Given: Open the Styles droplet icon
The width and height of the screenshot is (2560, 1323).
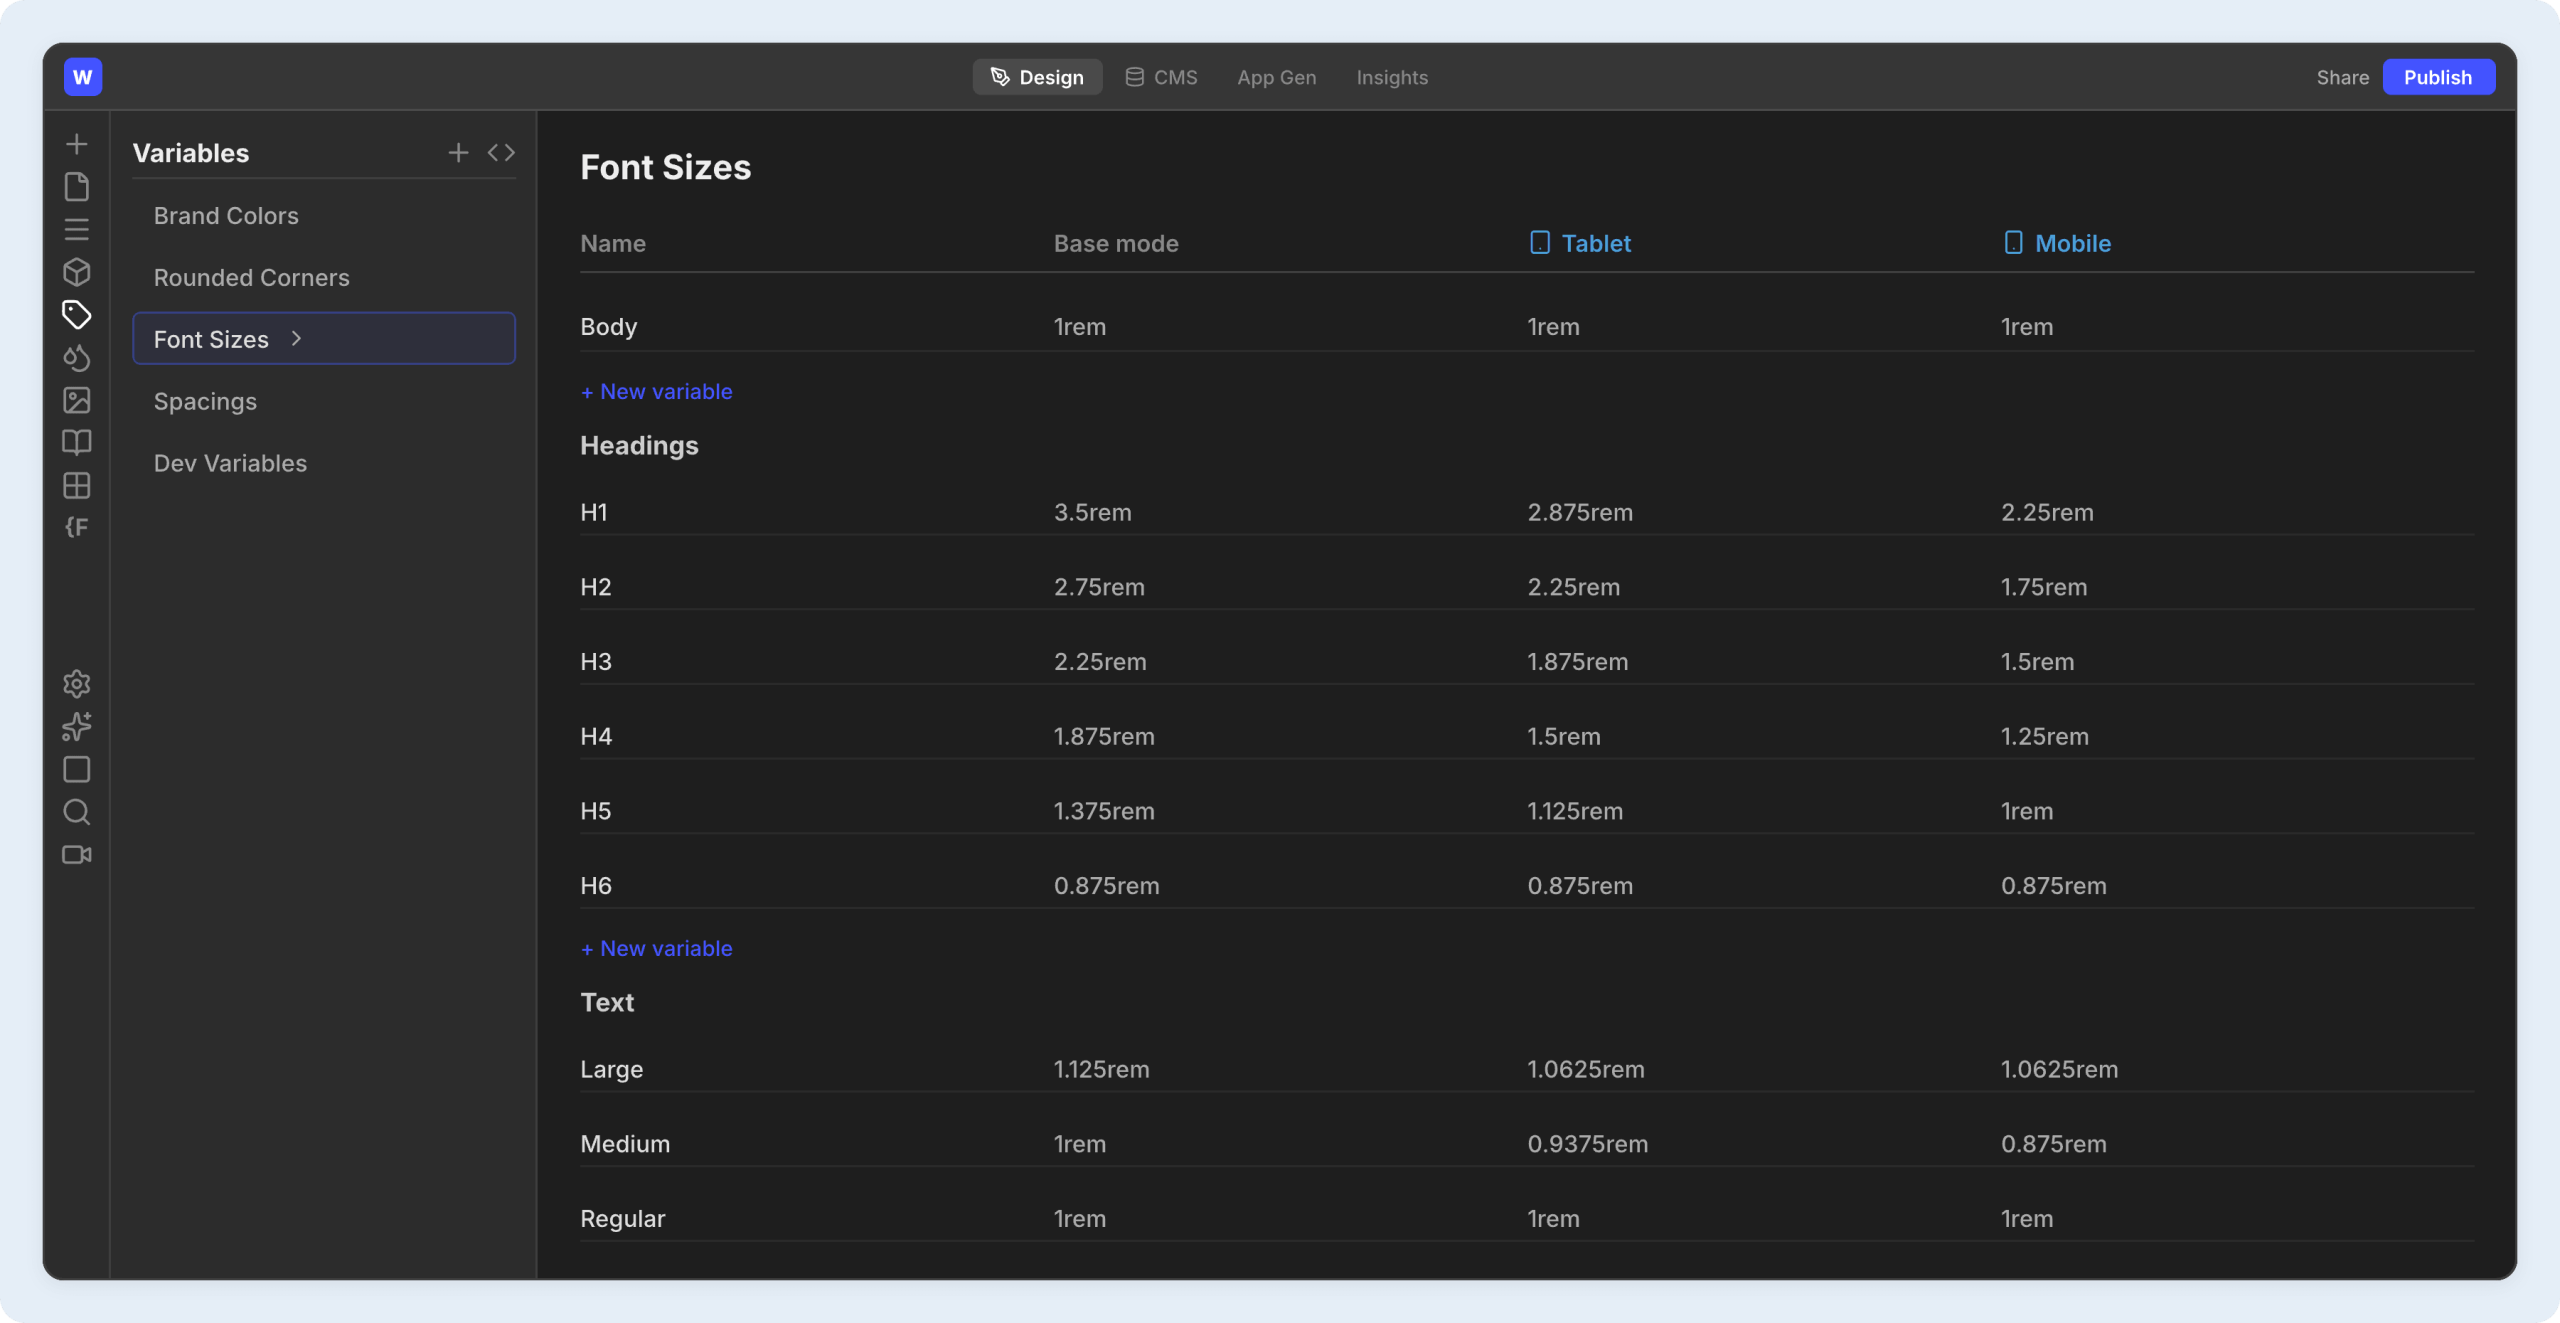Looking at the screenshot, I should (x=77, y=358).
